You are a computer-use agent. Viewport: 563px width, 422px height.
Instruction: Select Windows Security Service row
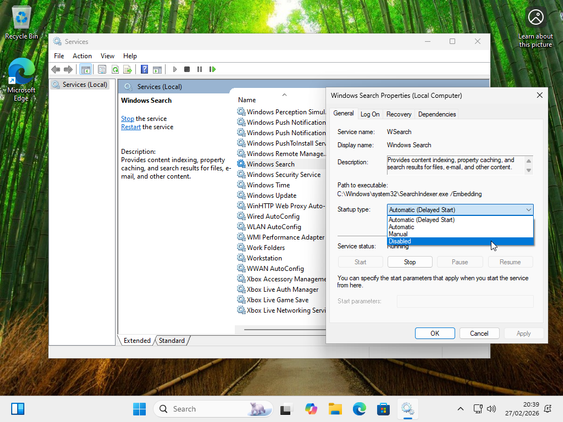click(281, 175)
